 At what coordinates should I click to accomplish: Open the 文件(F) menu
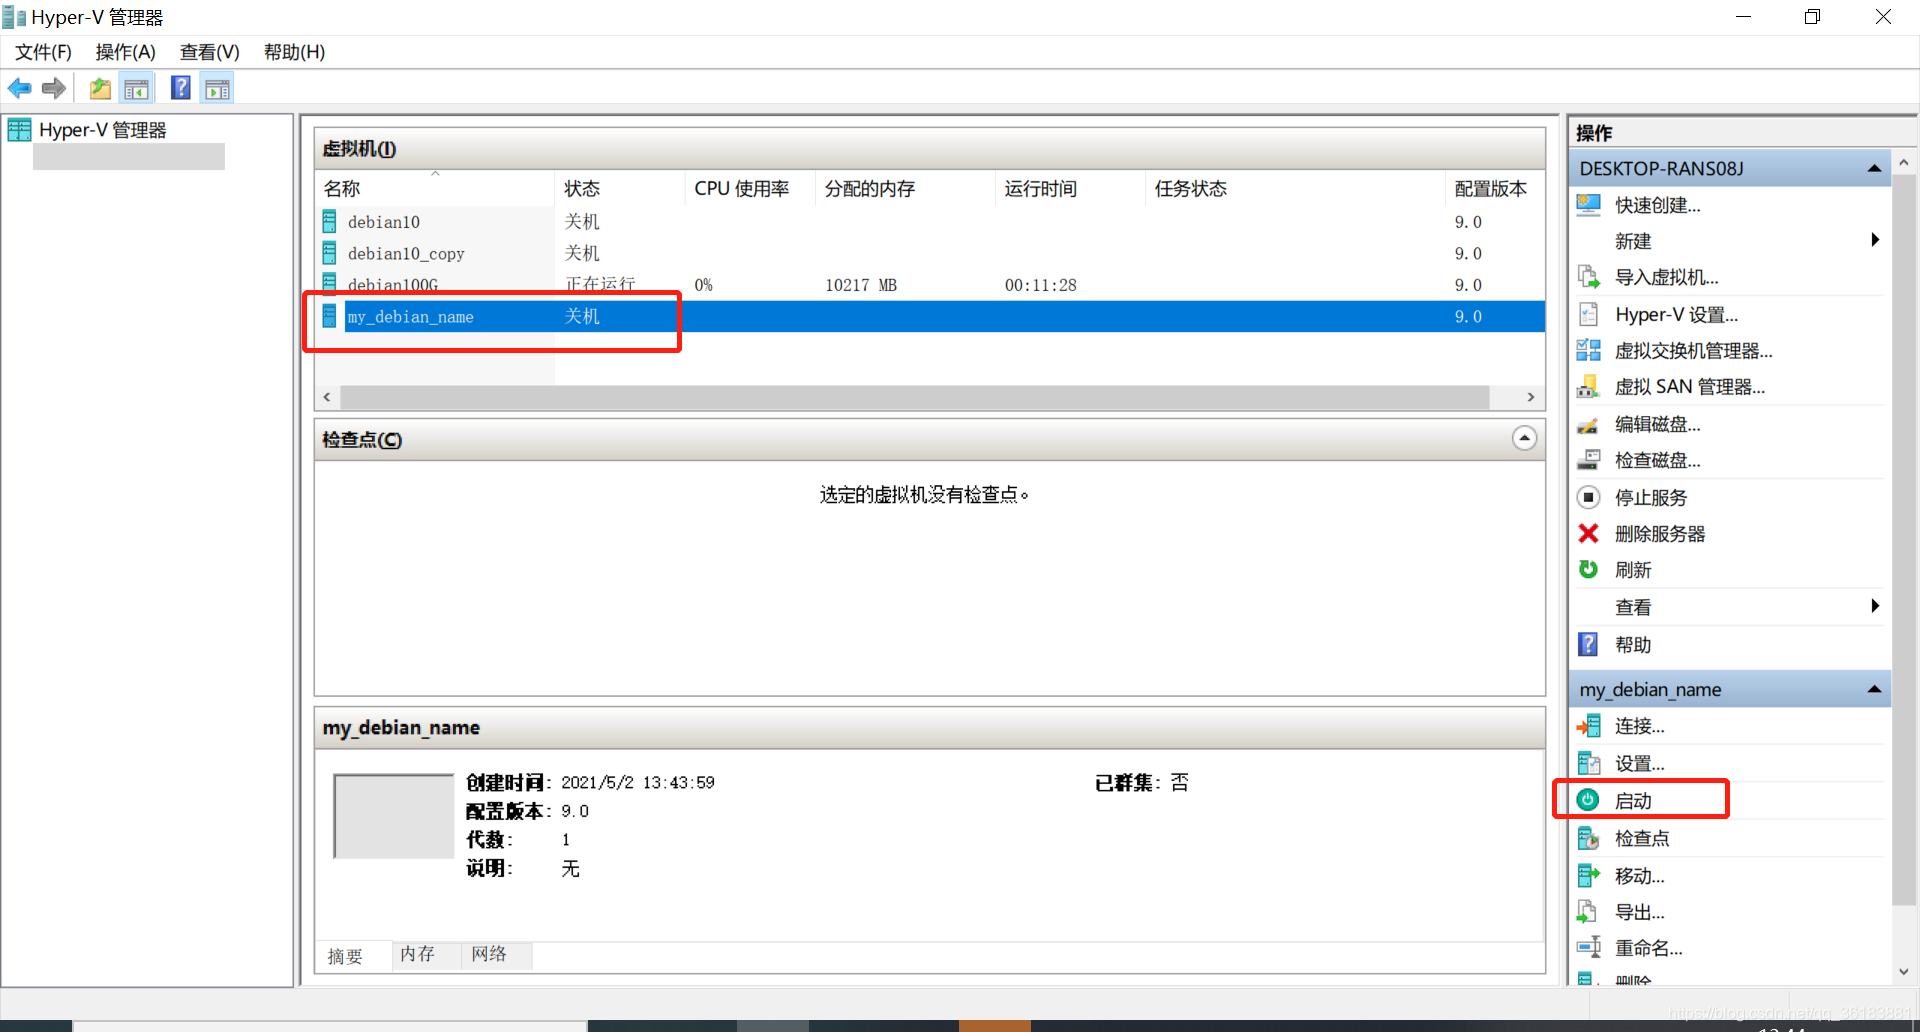[43, 52]
